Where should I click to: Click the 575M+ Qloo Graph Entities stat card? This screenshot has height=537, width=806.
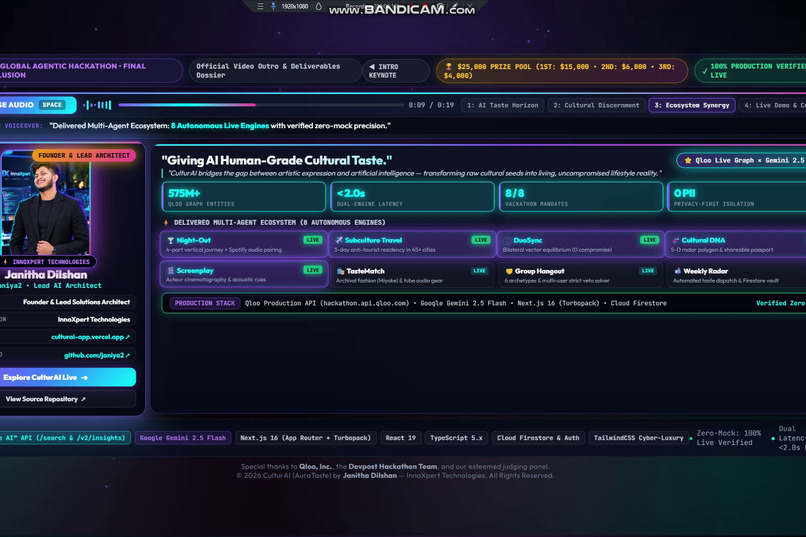click(x=244, y=197)
